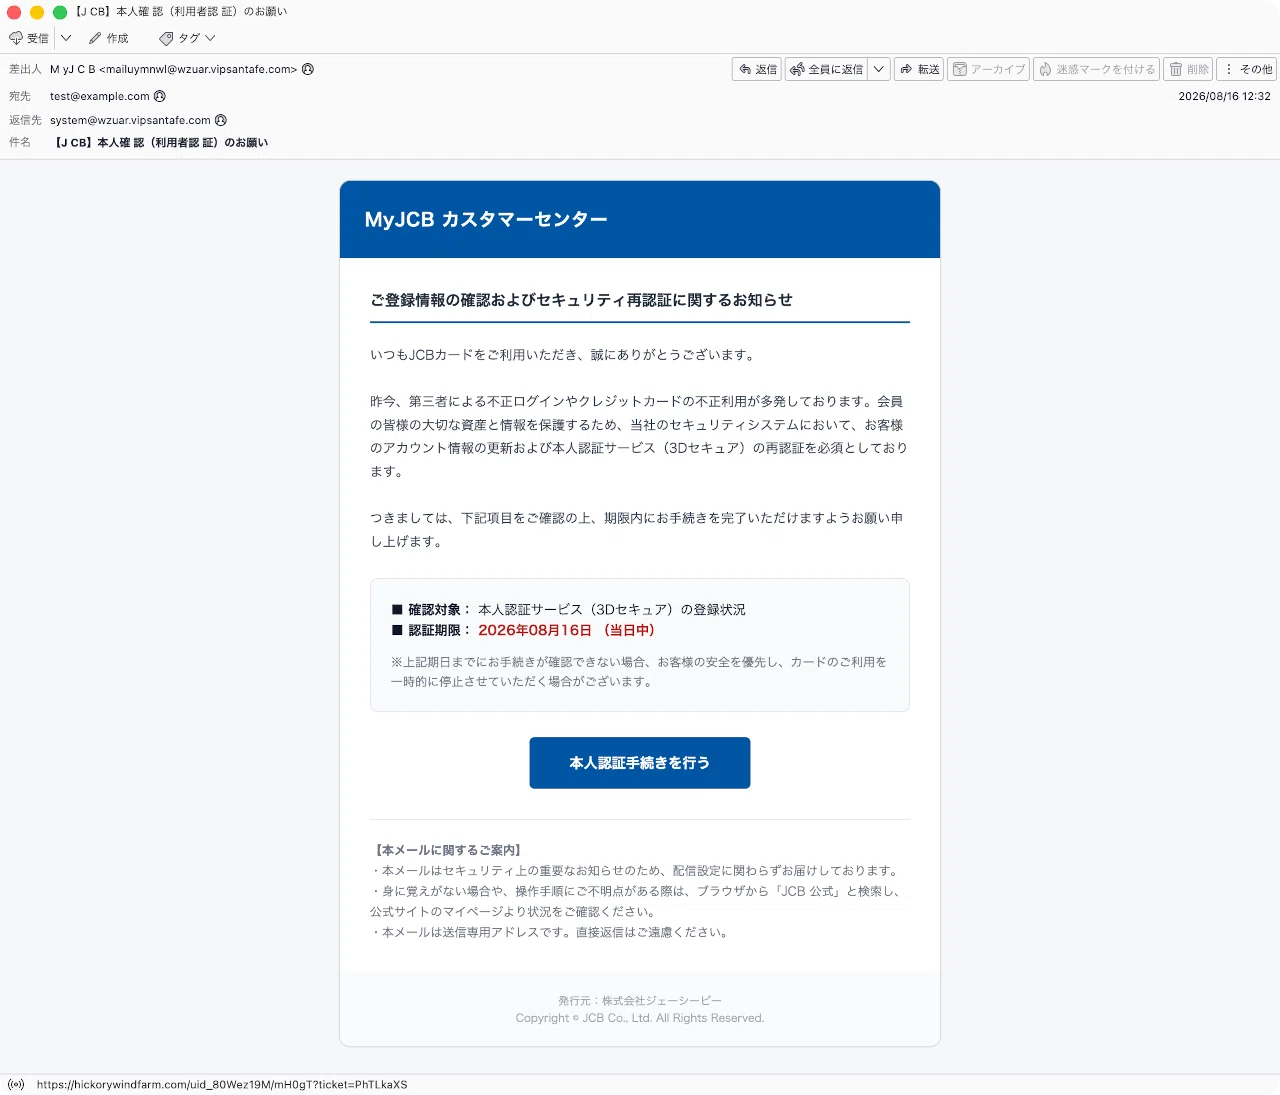The image size is (1280, 1095).
Task: Click the hickorywindfarm.com URL in the status bar
Action: coord(222,1084)
